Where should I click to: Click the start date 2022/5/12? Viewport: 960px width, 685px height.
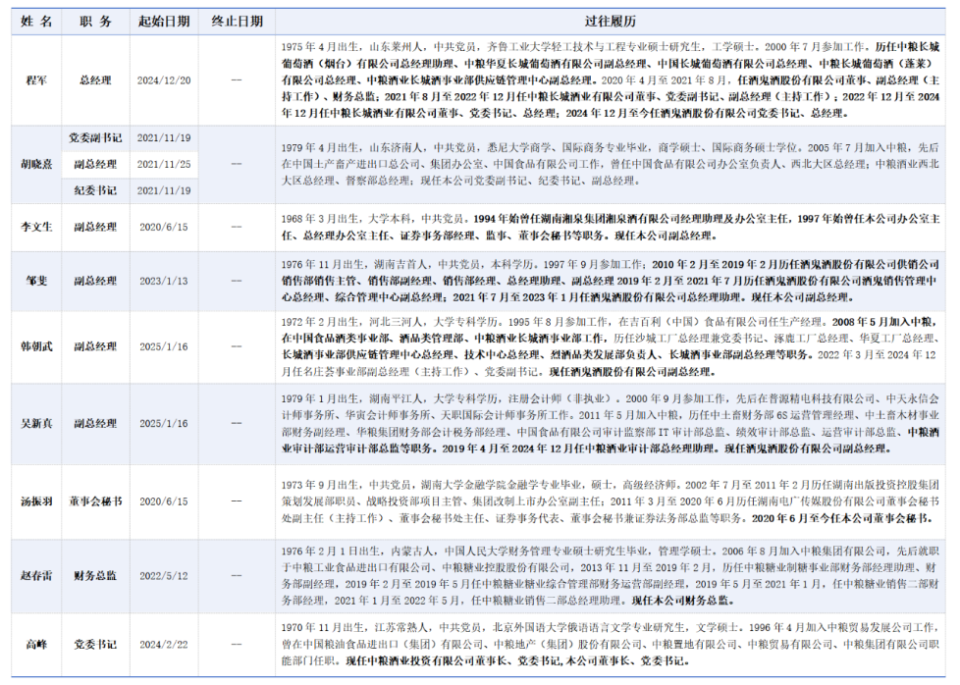163,576
